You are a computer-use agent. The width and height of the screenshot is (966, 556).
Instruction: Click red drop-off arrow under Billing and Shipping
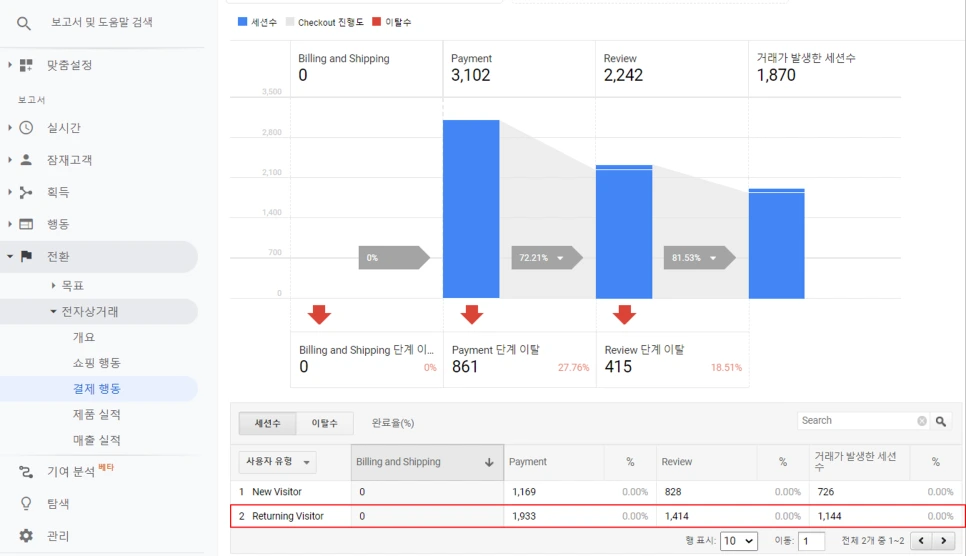pos(319,314)
